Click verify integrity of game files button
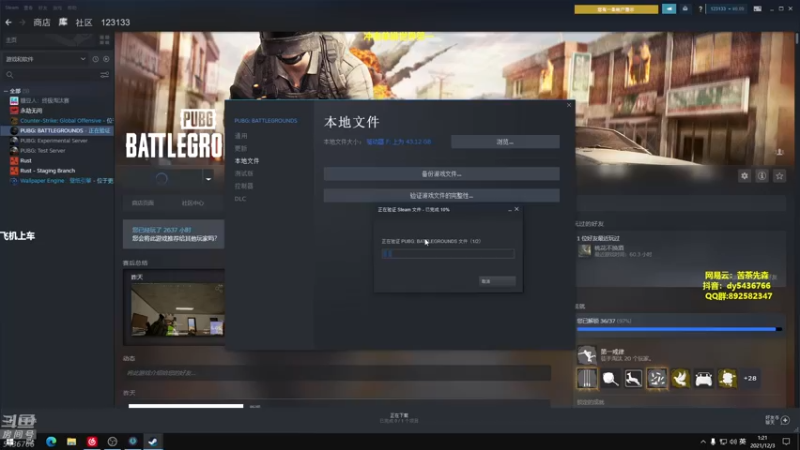The image size is (800, 450). point(441,195)
